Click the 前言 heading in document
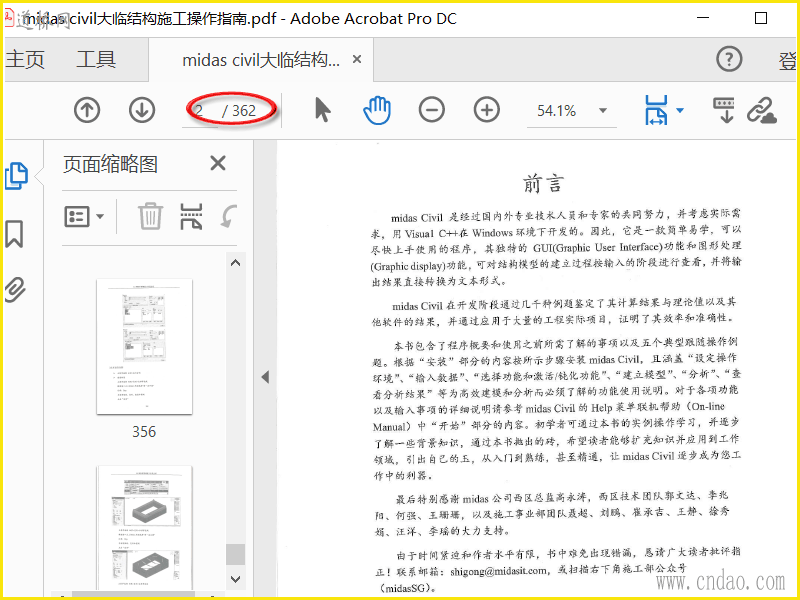Screen dimensions: 800x600 543,184
